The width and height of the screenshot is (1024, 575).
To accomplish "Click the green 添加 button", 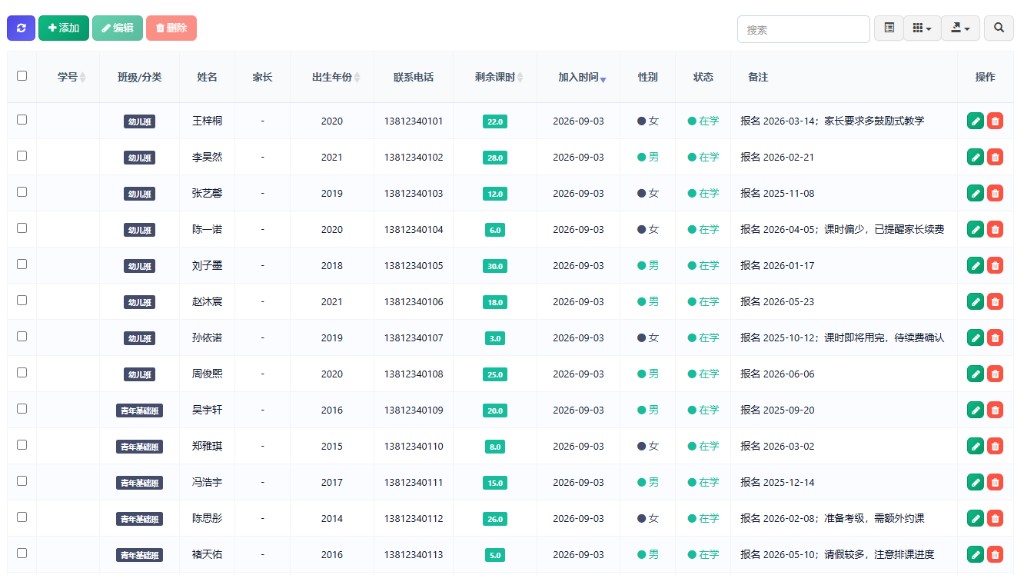I will click(63, 28).
